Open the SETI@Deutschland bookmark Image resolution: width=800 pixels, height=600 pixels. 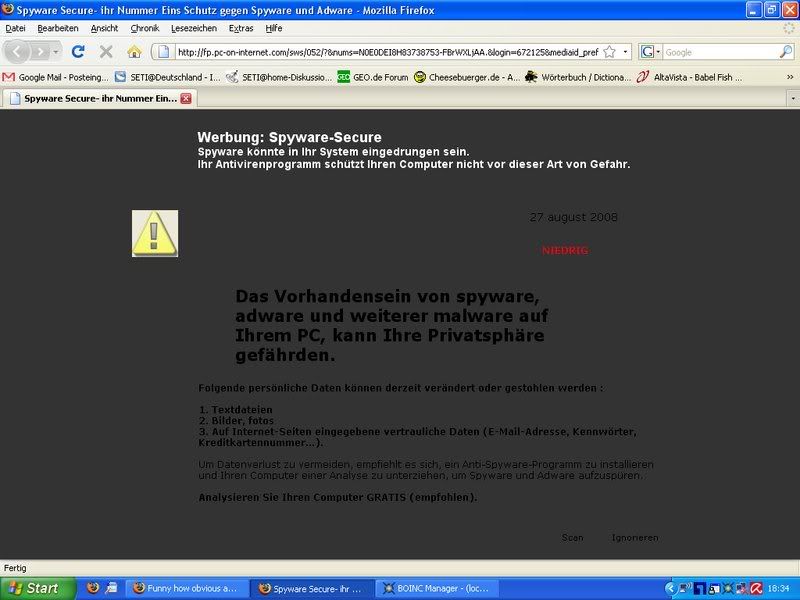pyautogui.click(x=167, y=77)
